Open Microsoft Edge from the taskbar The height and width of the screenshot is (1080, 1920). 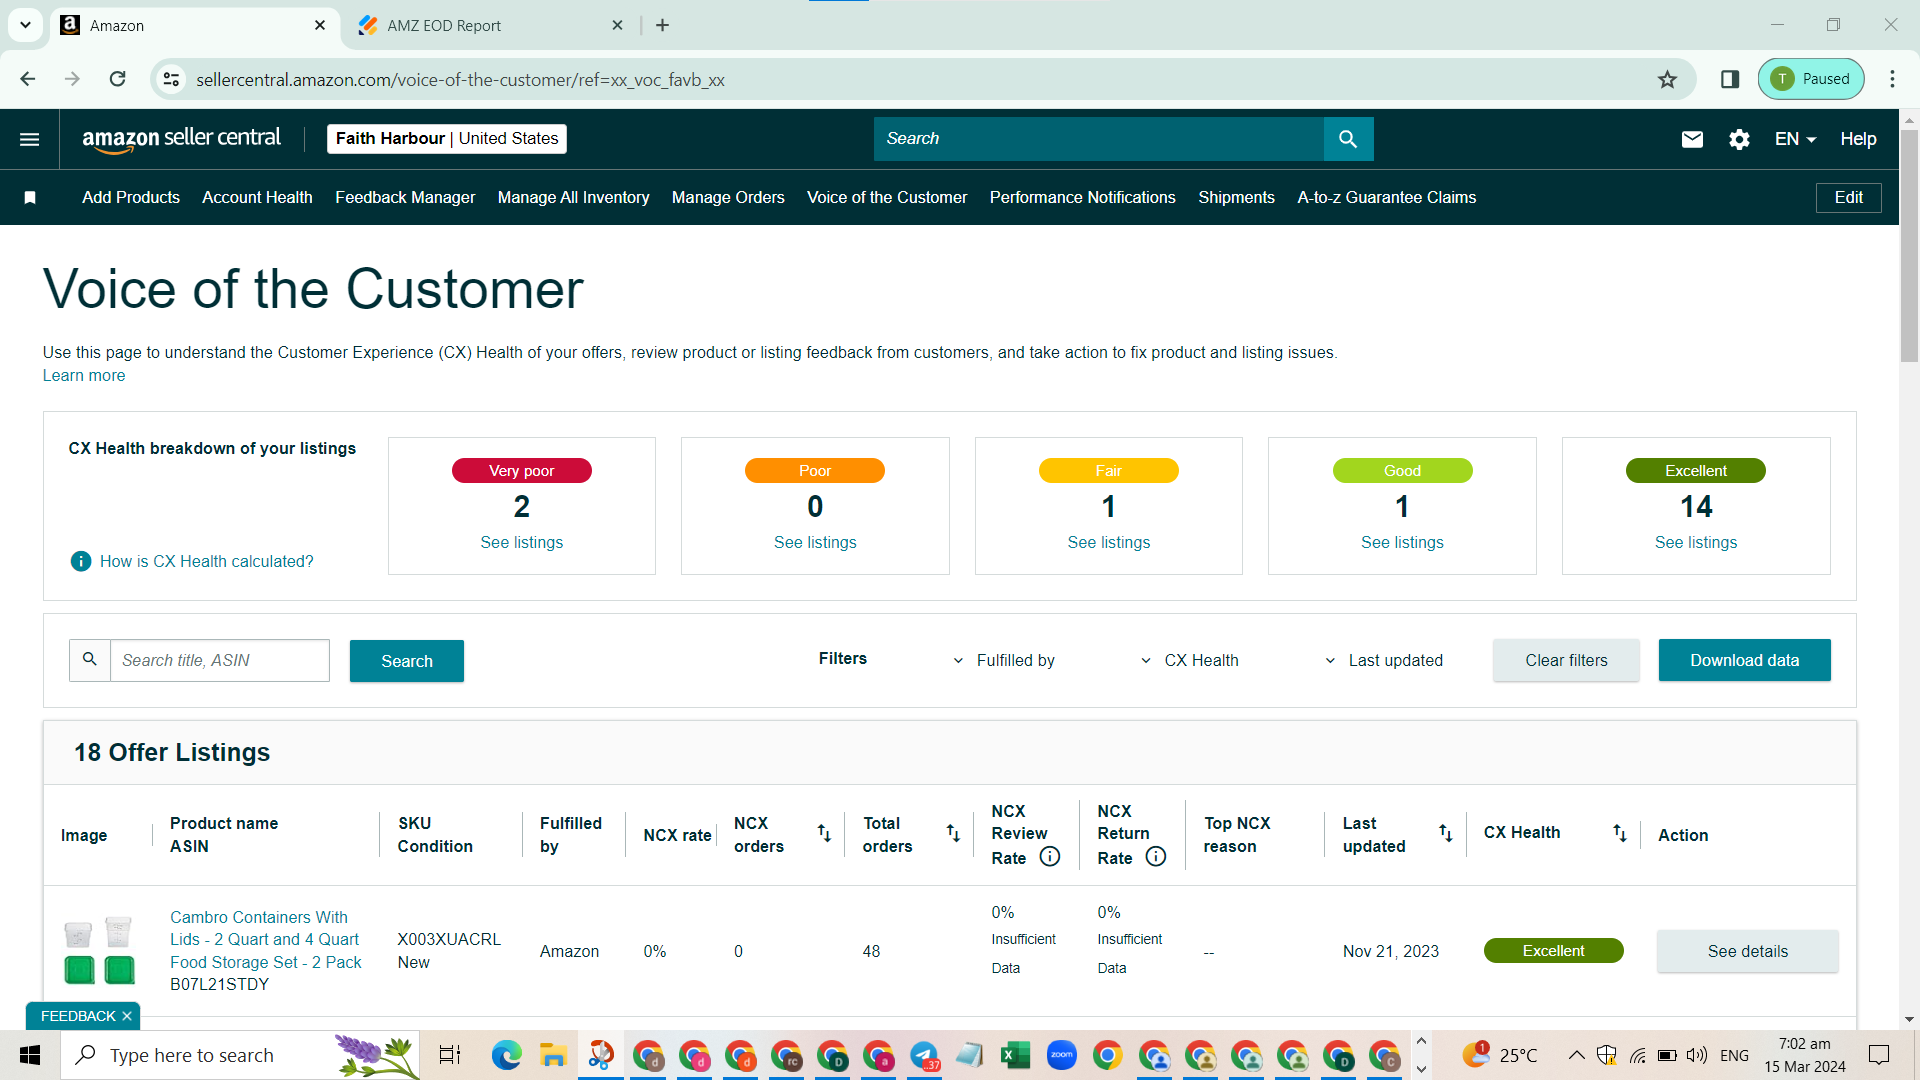click(x=507, y=1055)
